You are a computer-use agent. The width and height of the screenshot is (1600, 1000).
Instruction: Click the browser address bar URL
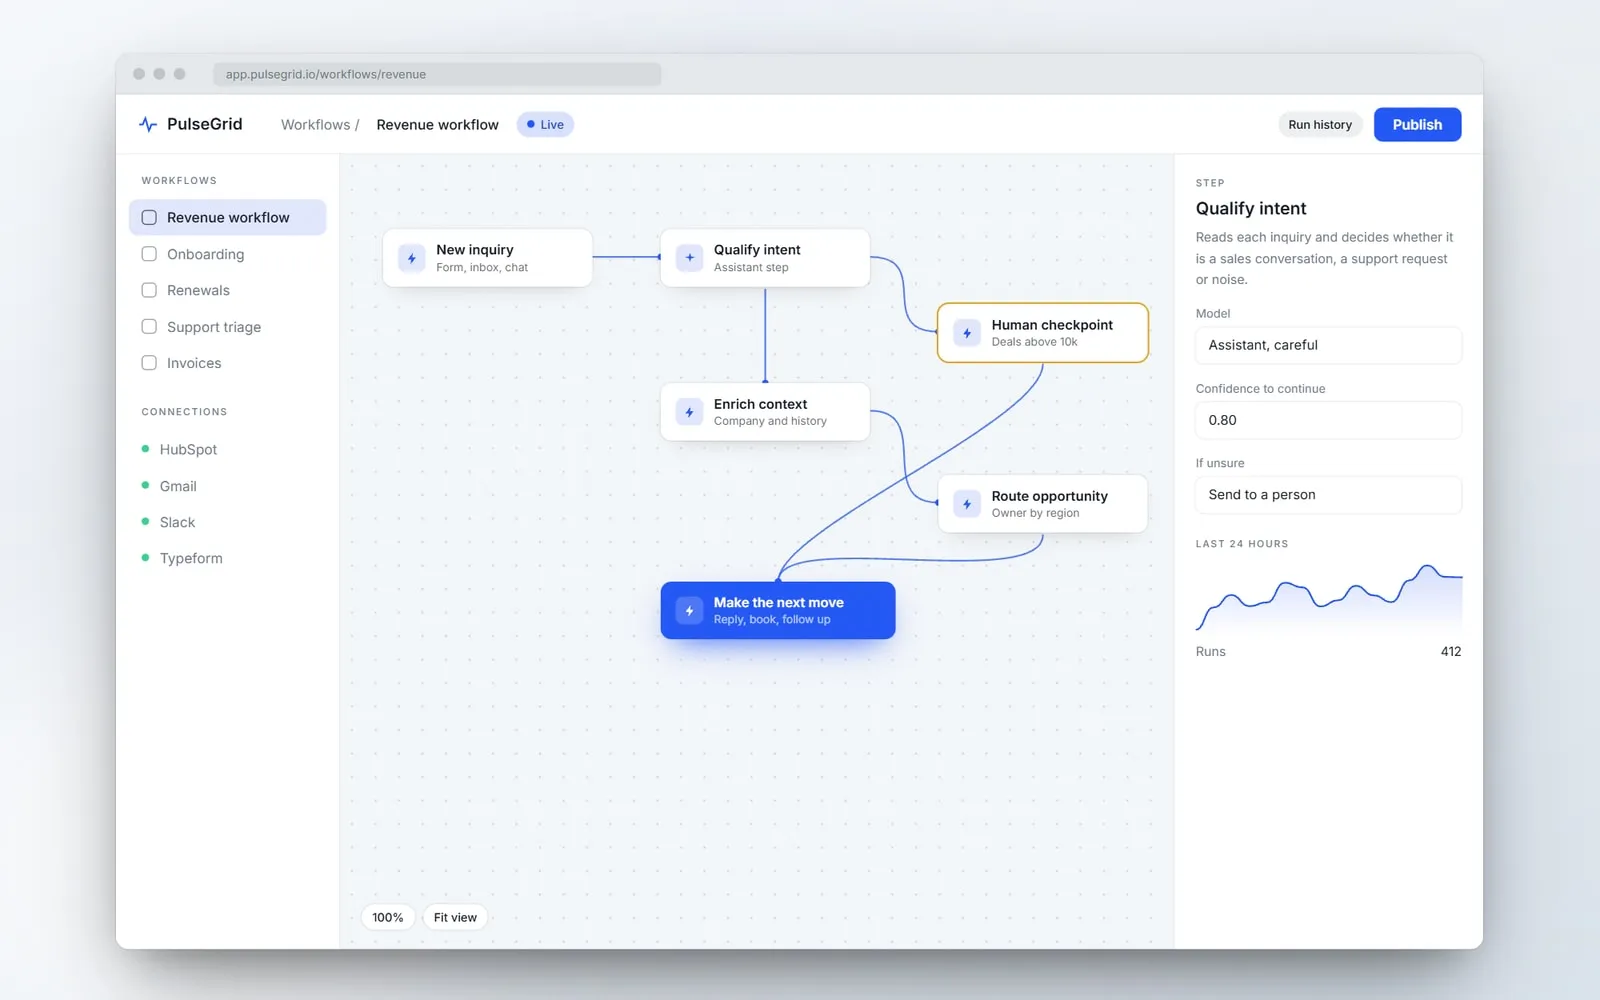(437, 74)
